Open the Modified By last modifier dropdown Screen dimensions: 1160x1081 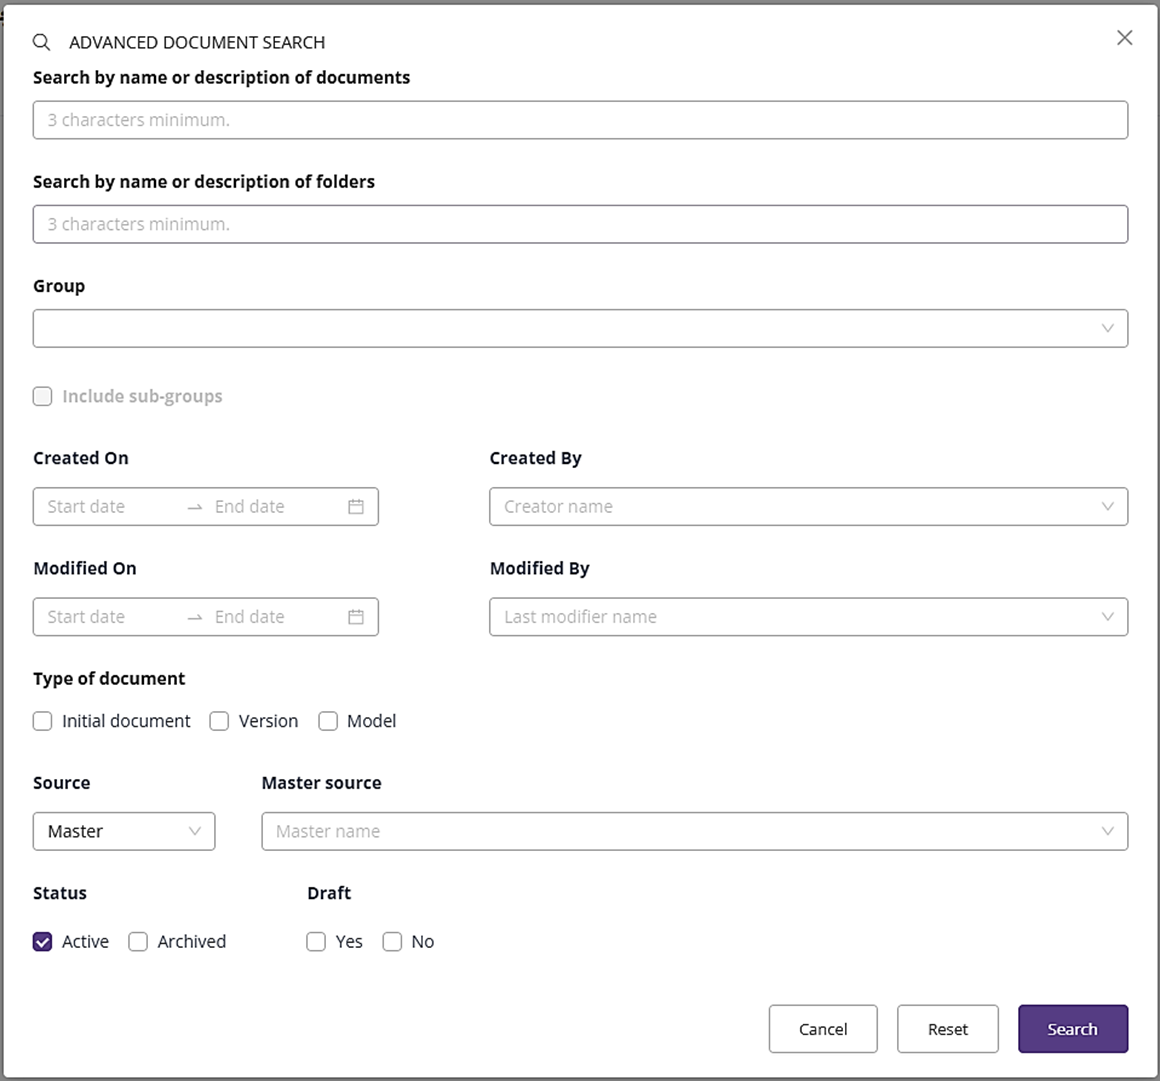pyautogui.click(x=808, y=617)
